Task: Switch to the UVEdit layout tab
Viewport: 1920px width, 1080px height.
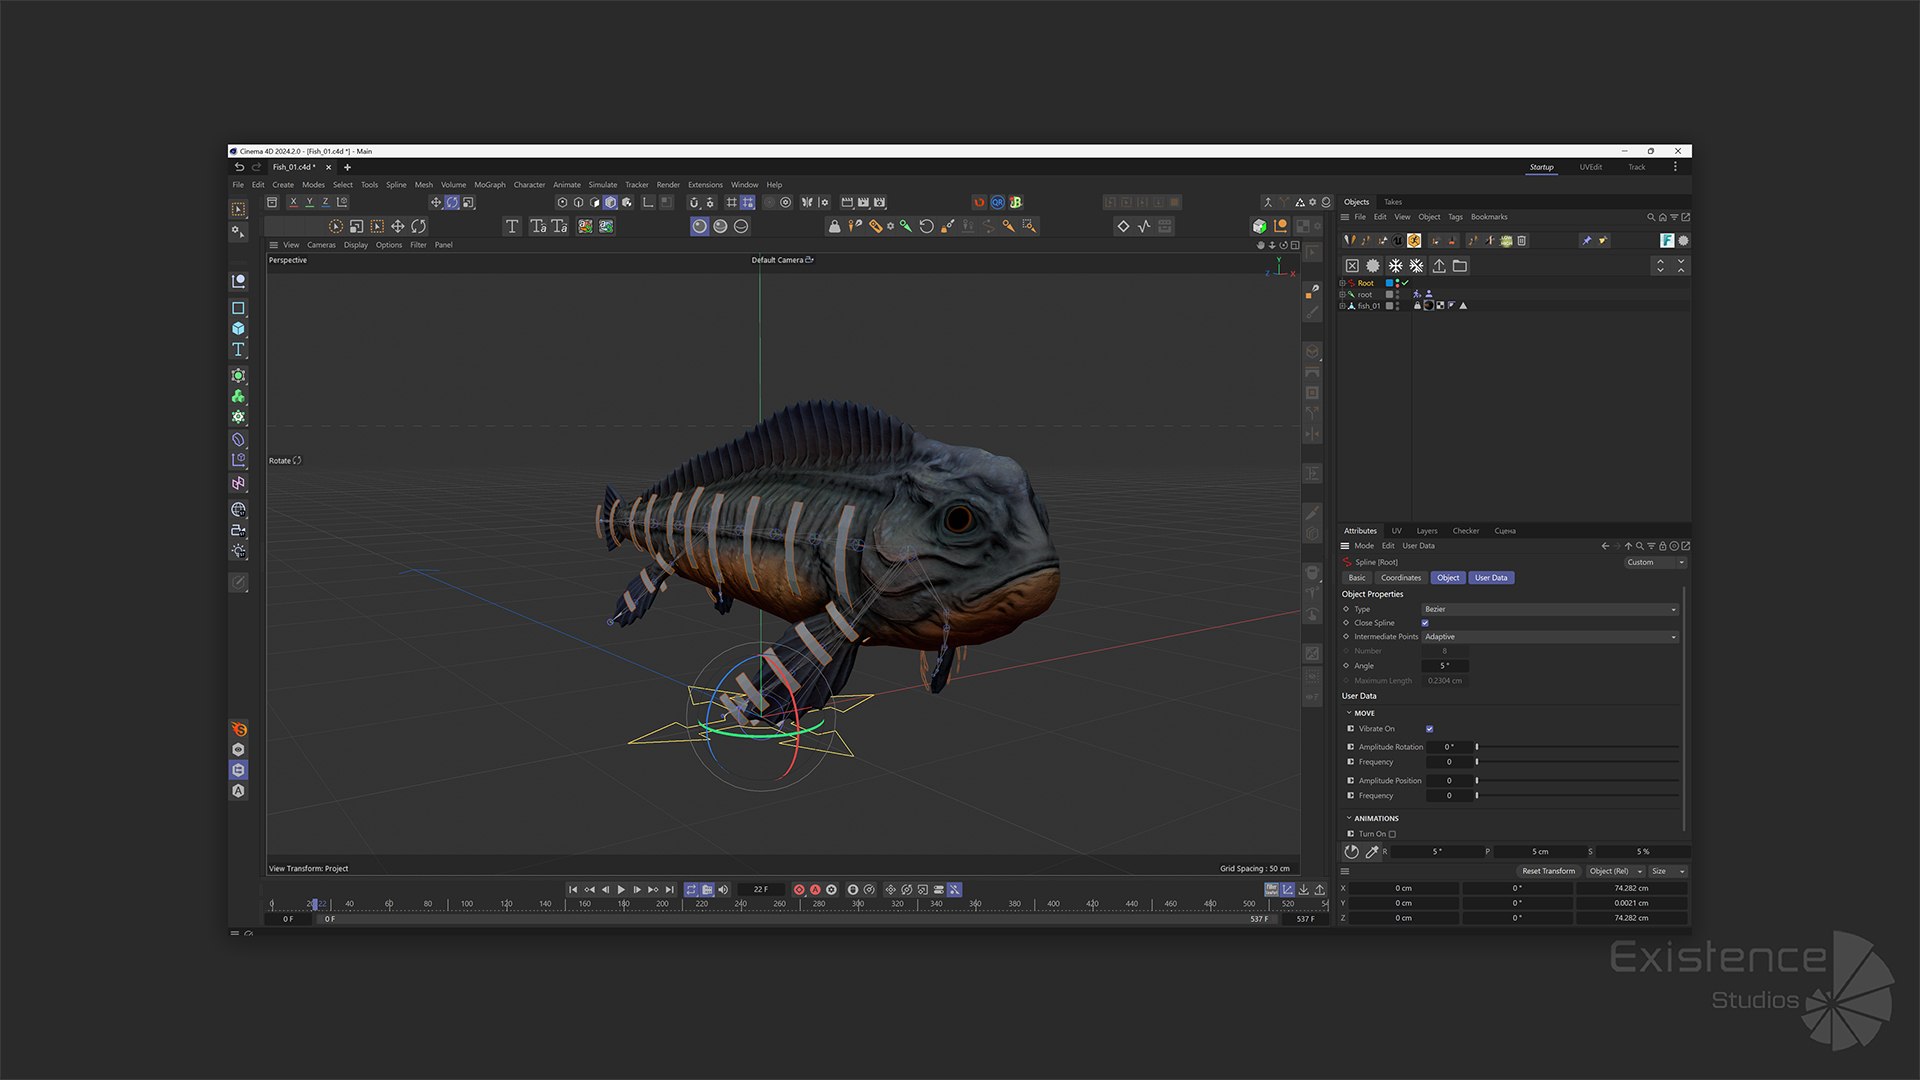Action: pyautogui.click(x=1591, y=167)
